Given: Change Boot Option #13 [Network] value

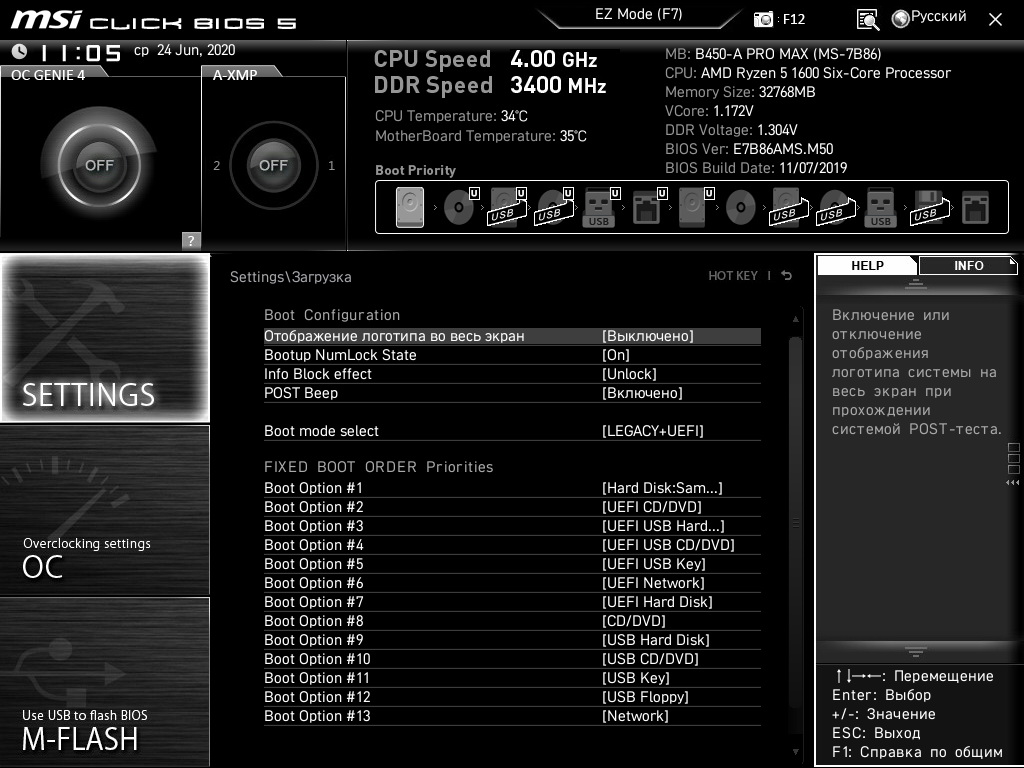Looking at the screenshot, I should click(x=635, y=716).
